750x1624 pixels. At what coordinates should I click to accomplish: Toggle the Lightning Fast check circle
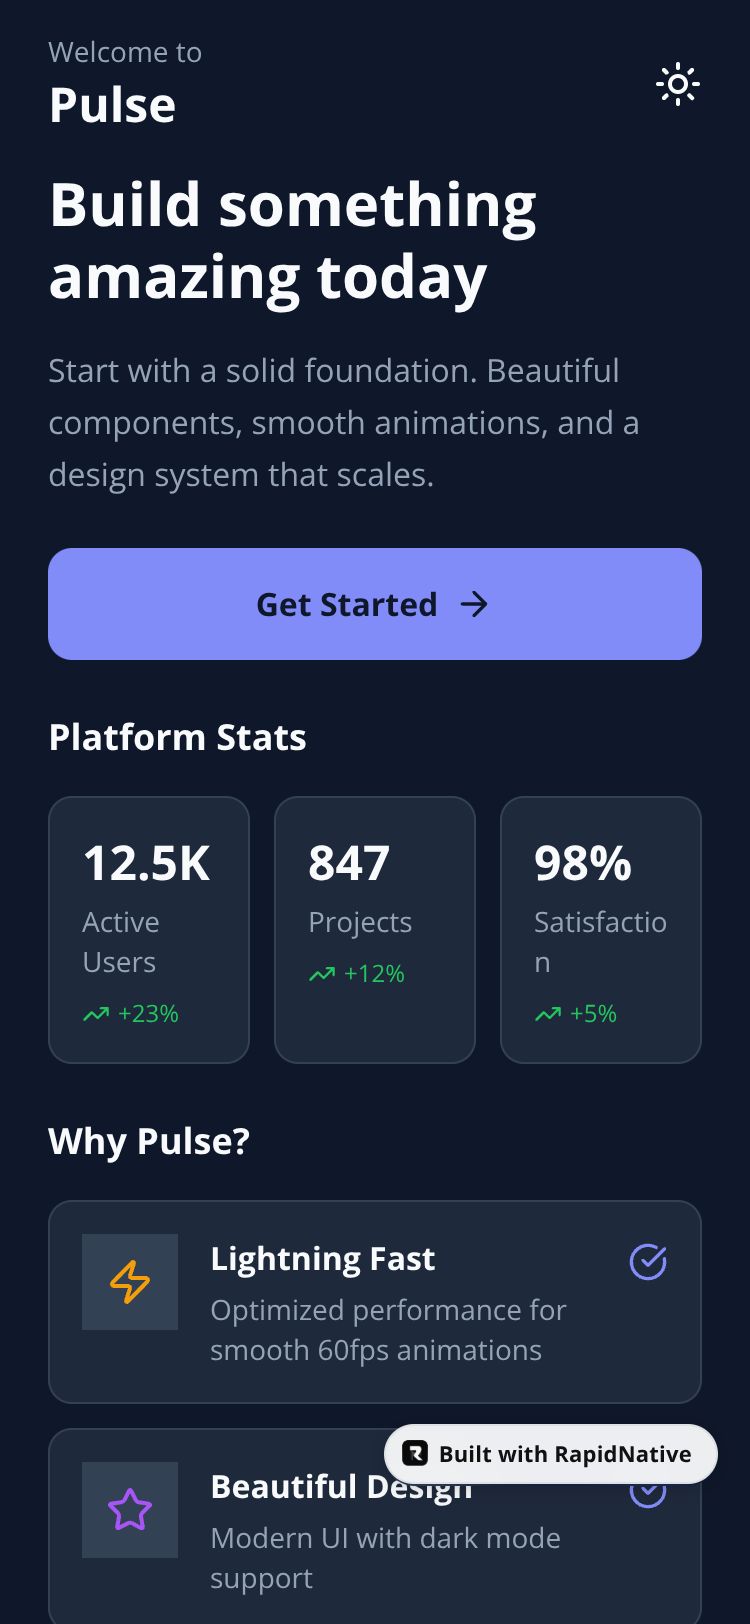tap(648, 1262)
